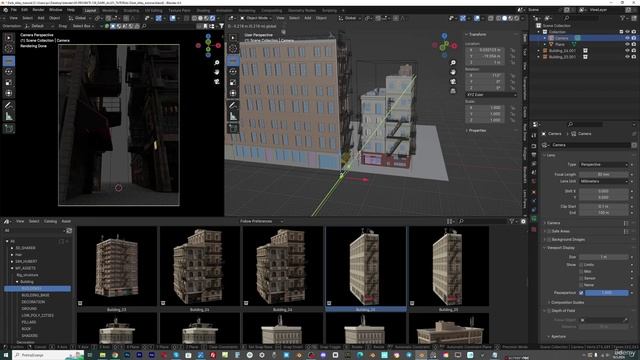
Task: Select the Scale tool in the camera viewport
Action: click(x=9, y=82)
